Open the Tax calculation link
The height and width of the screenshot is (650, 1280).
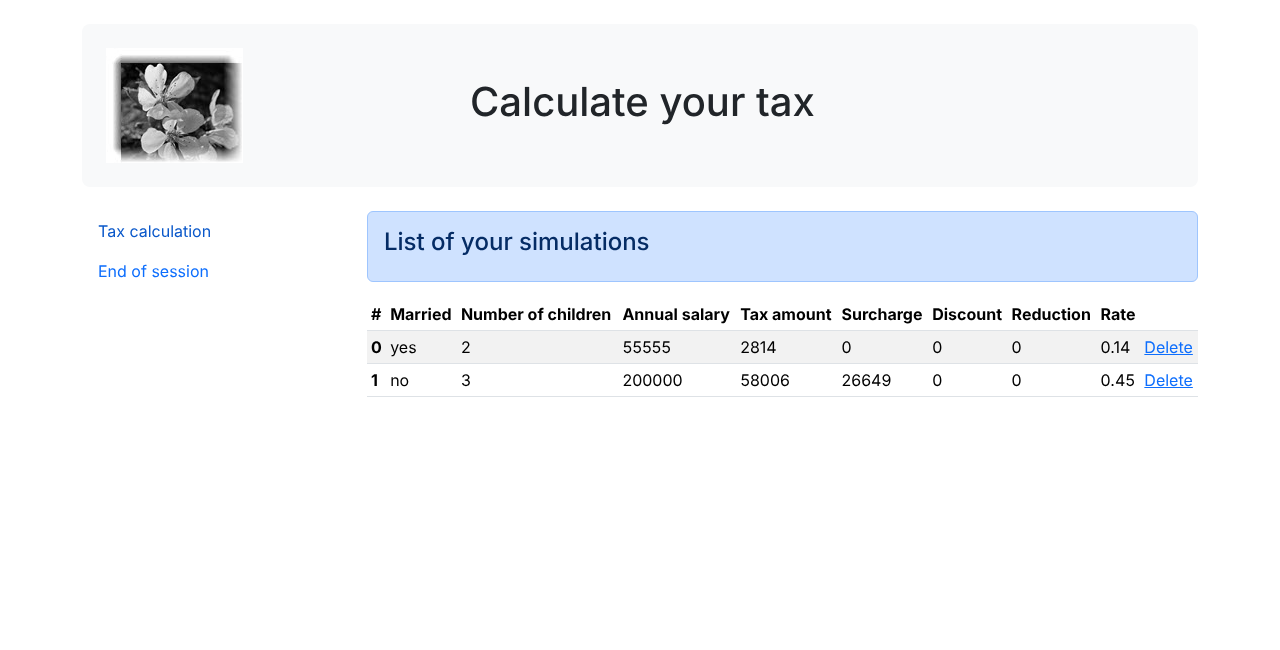(154, 231)
